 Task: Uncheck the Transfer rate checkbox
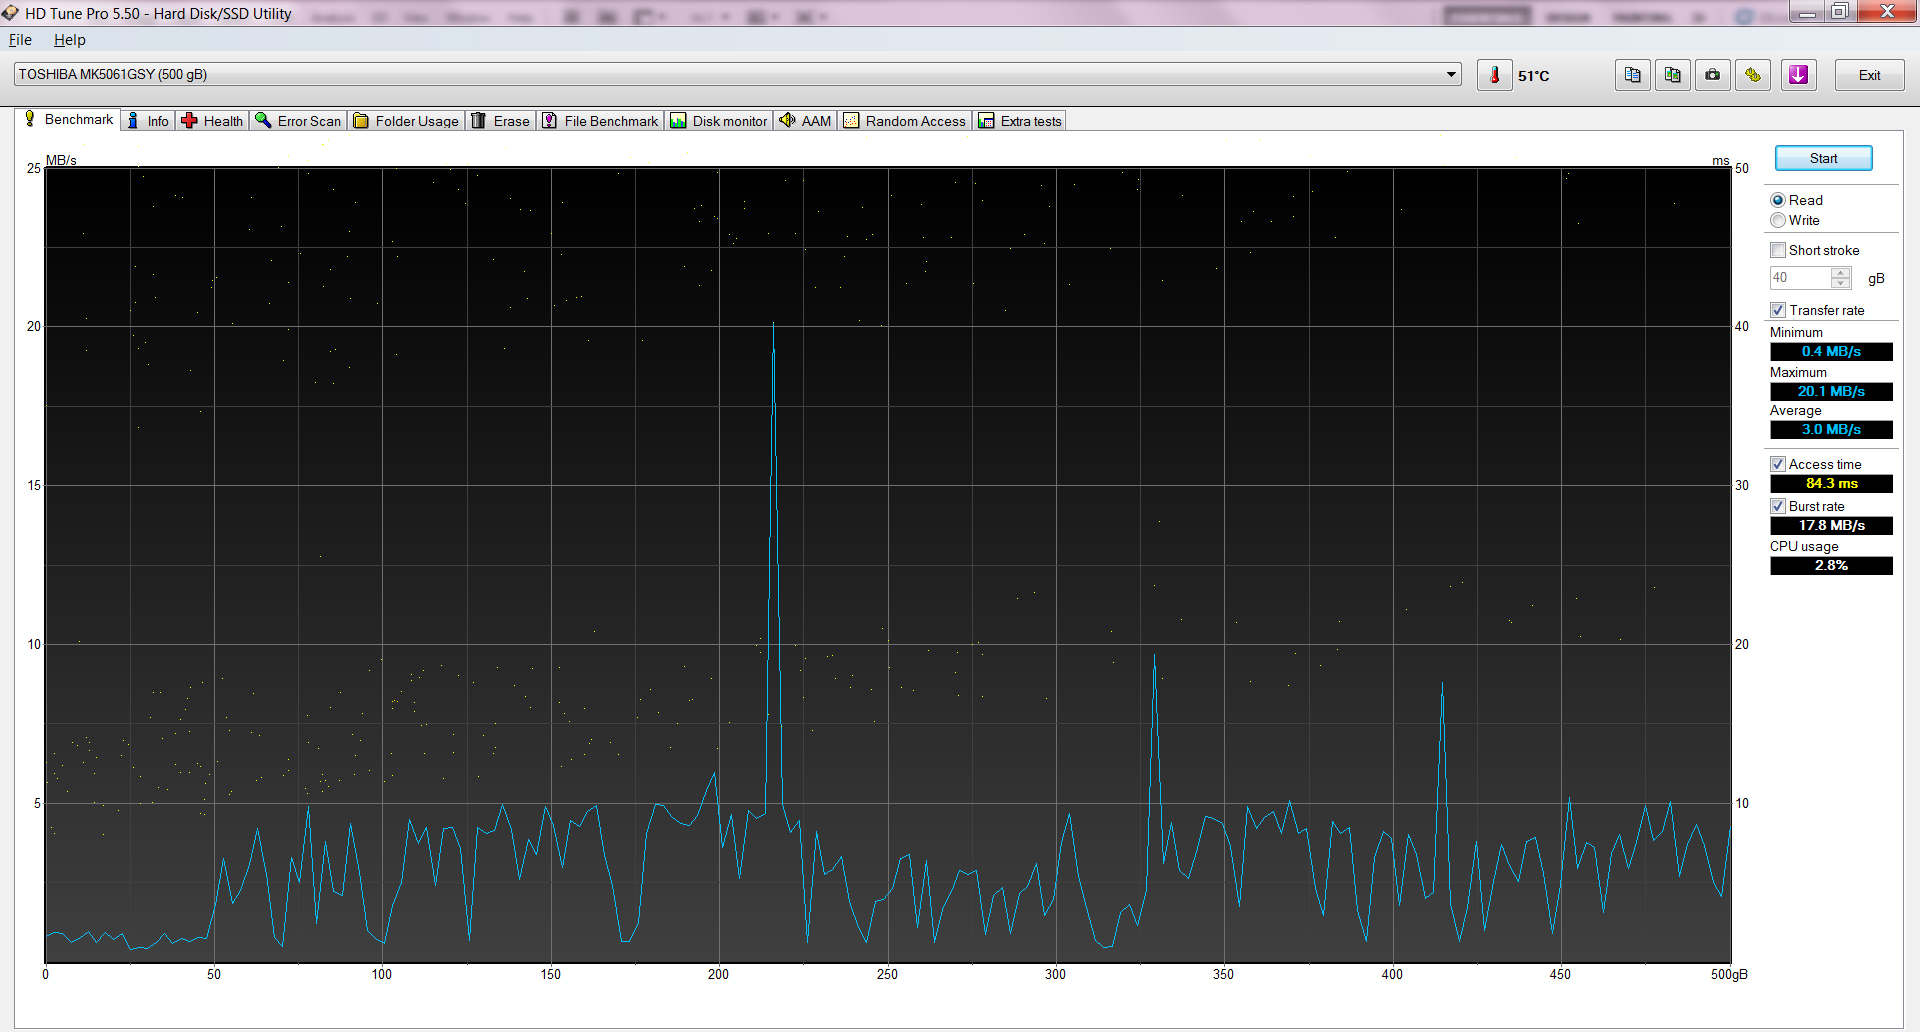coord(1778,310)
